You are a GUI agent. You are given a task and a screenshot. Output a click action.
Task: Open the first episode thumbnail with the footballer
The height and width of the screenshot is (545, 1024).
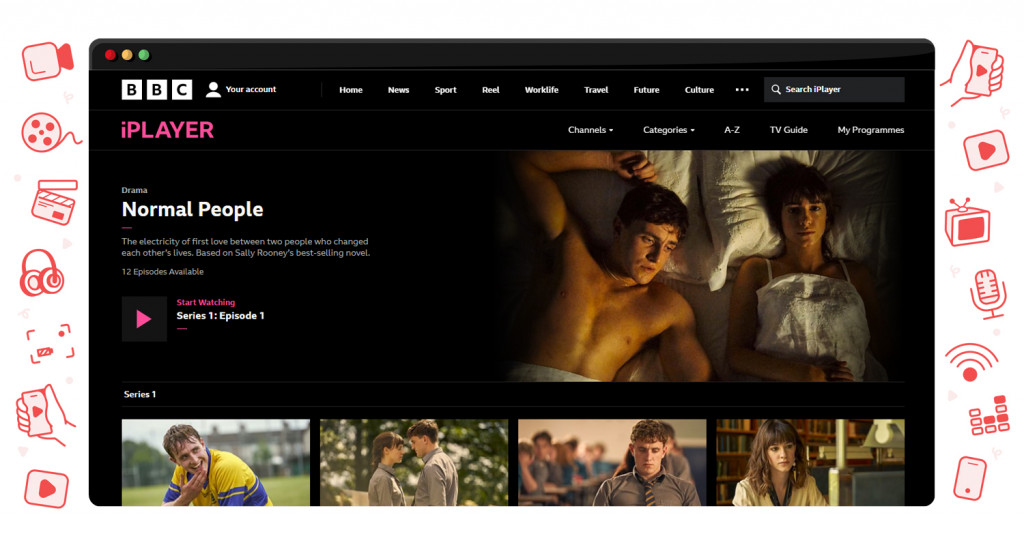pos(215,462)
